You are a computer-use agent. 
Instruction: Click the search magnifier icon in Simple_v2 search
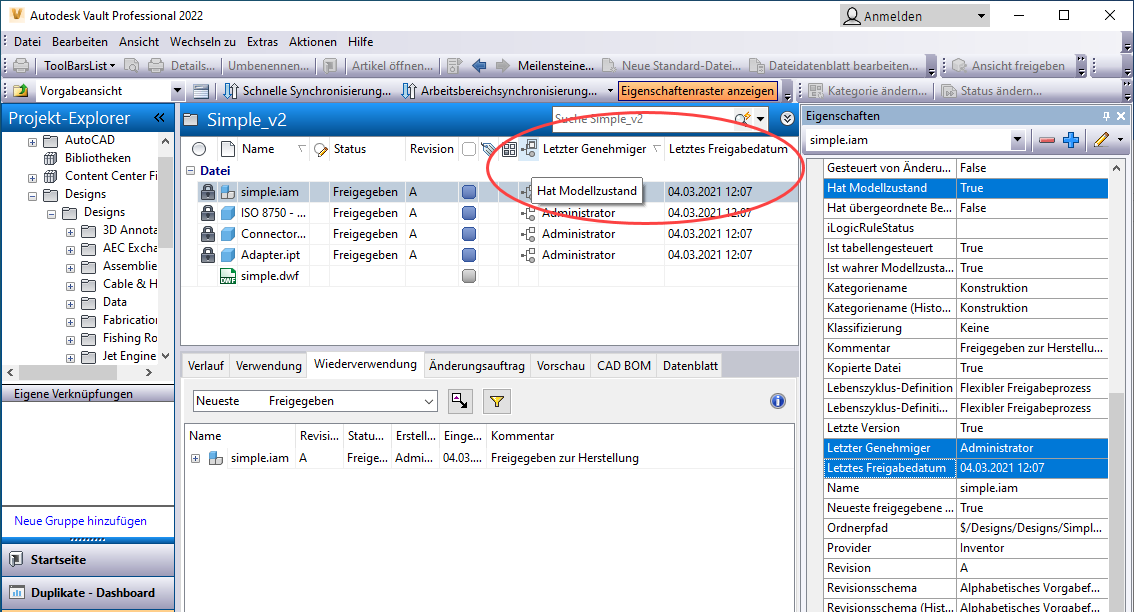[742, 119]
